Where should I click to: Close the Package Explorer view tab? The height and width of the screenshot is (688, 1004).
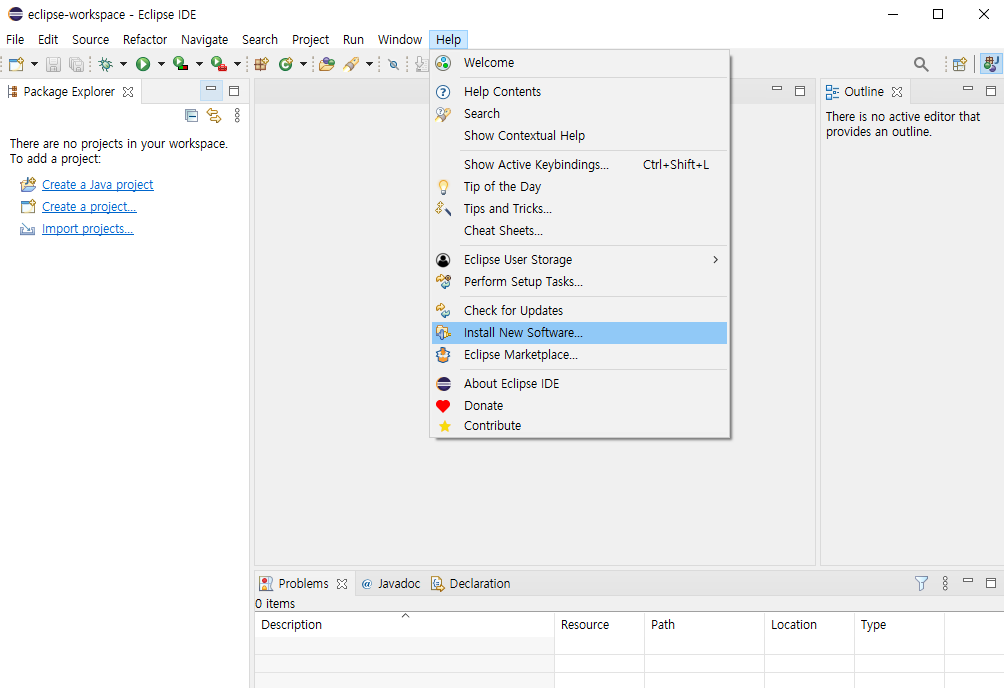pos(128,92)
